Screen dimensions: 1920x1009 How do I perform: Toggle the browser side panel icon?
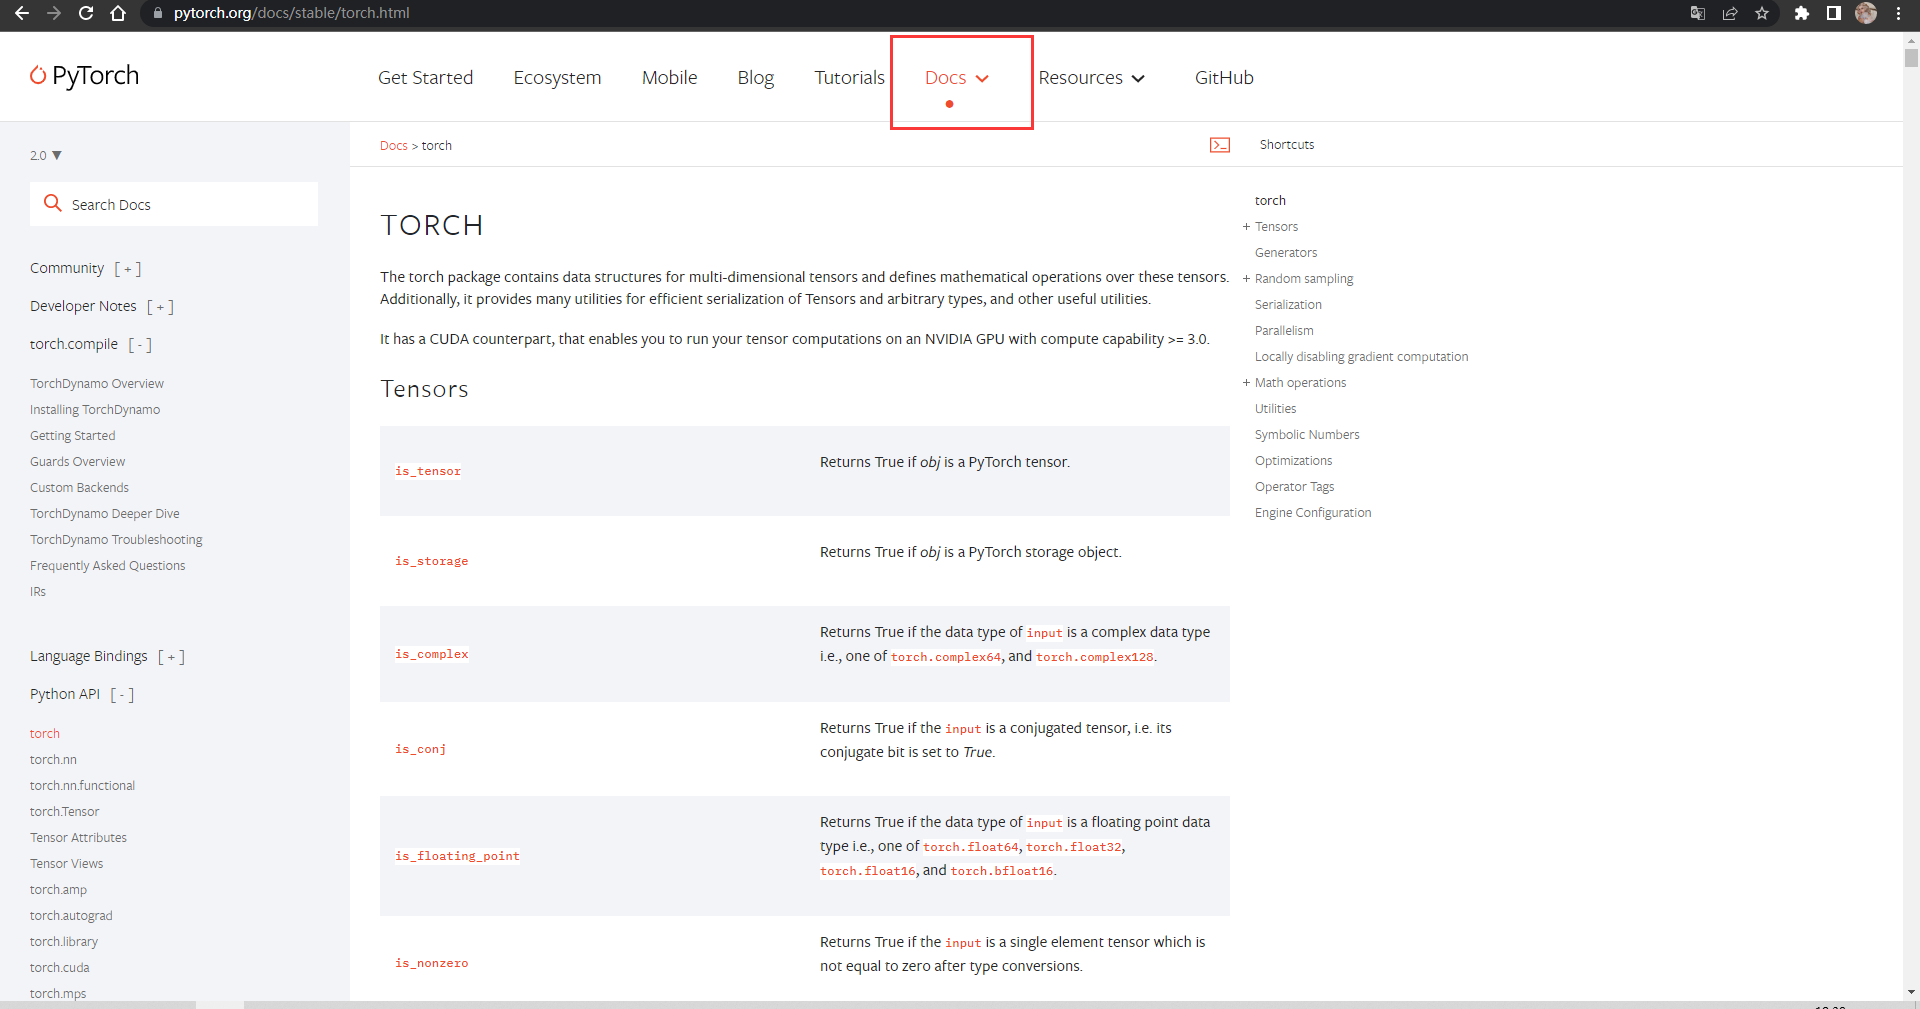click(1834, 13)
